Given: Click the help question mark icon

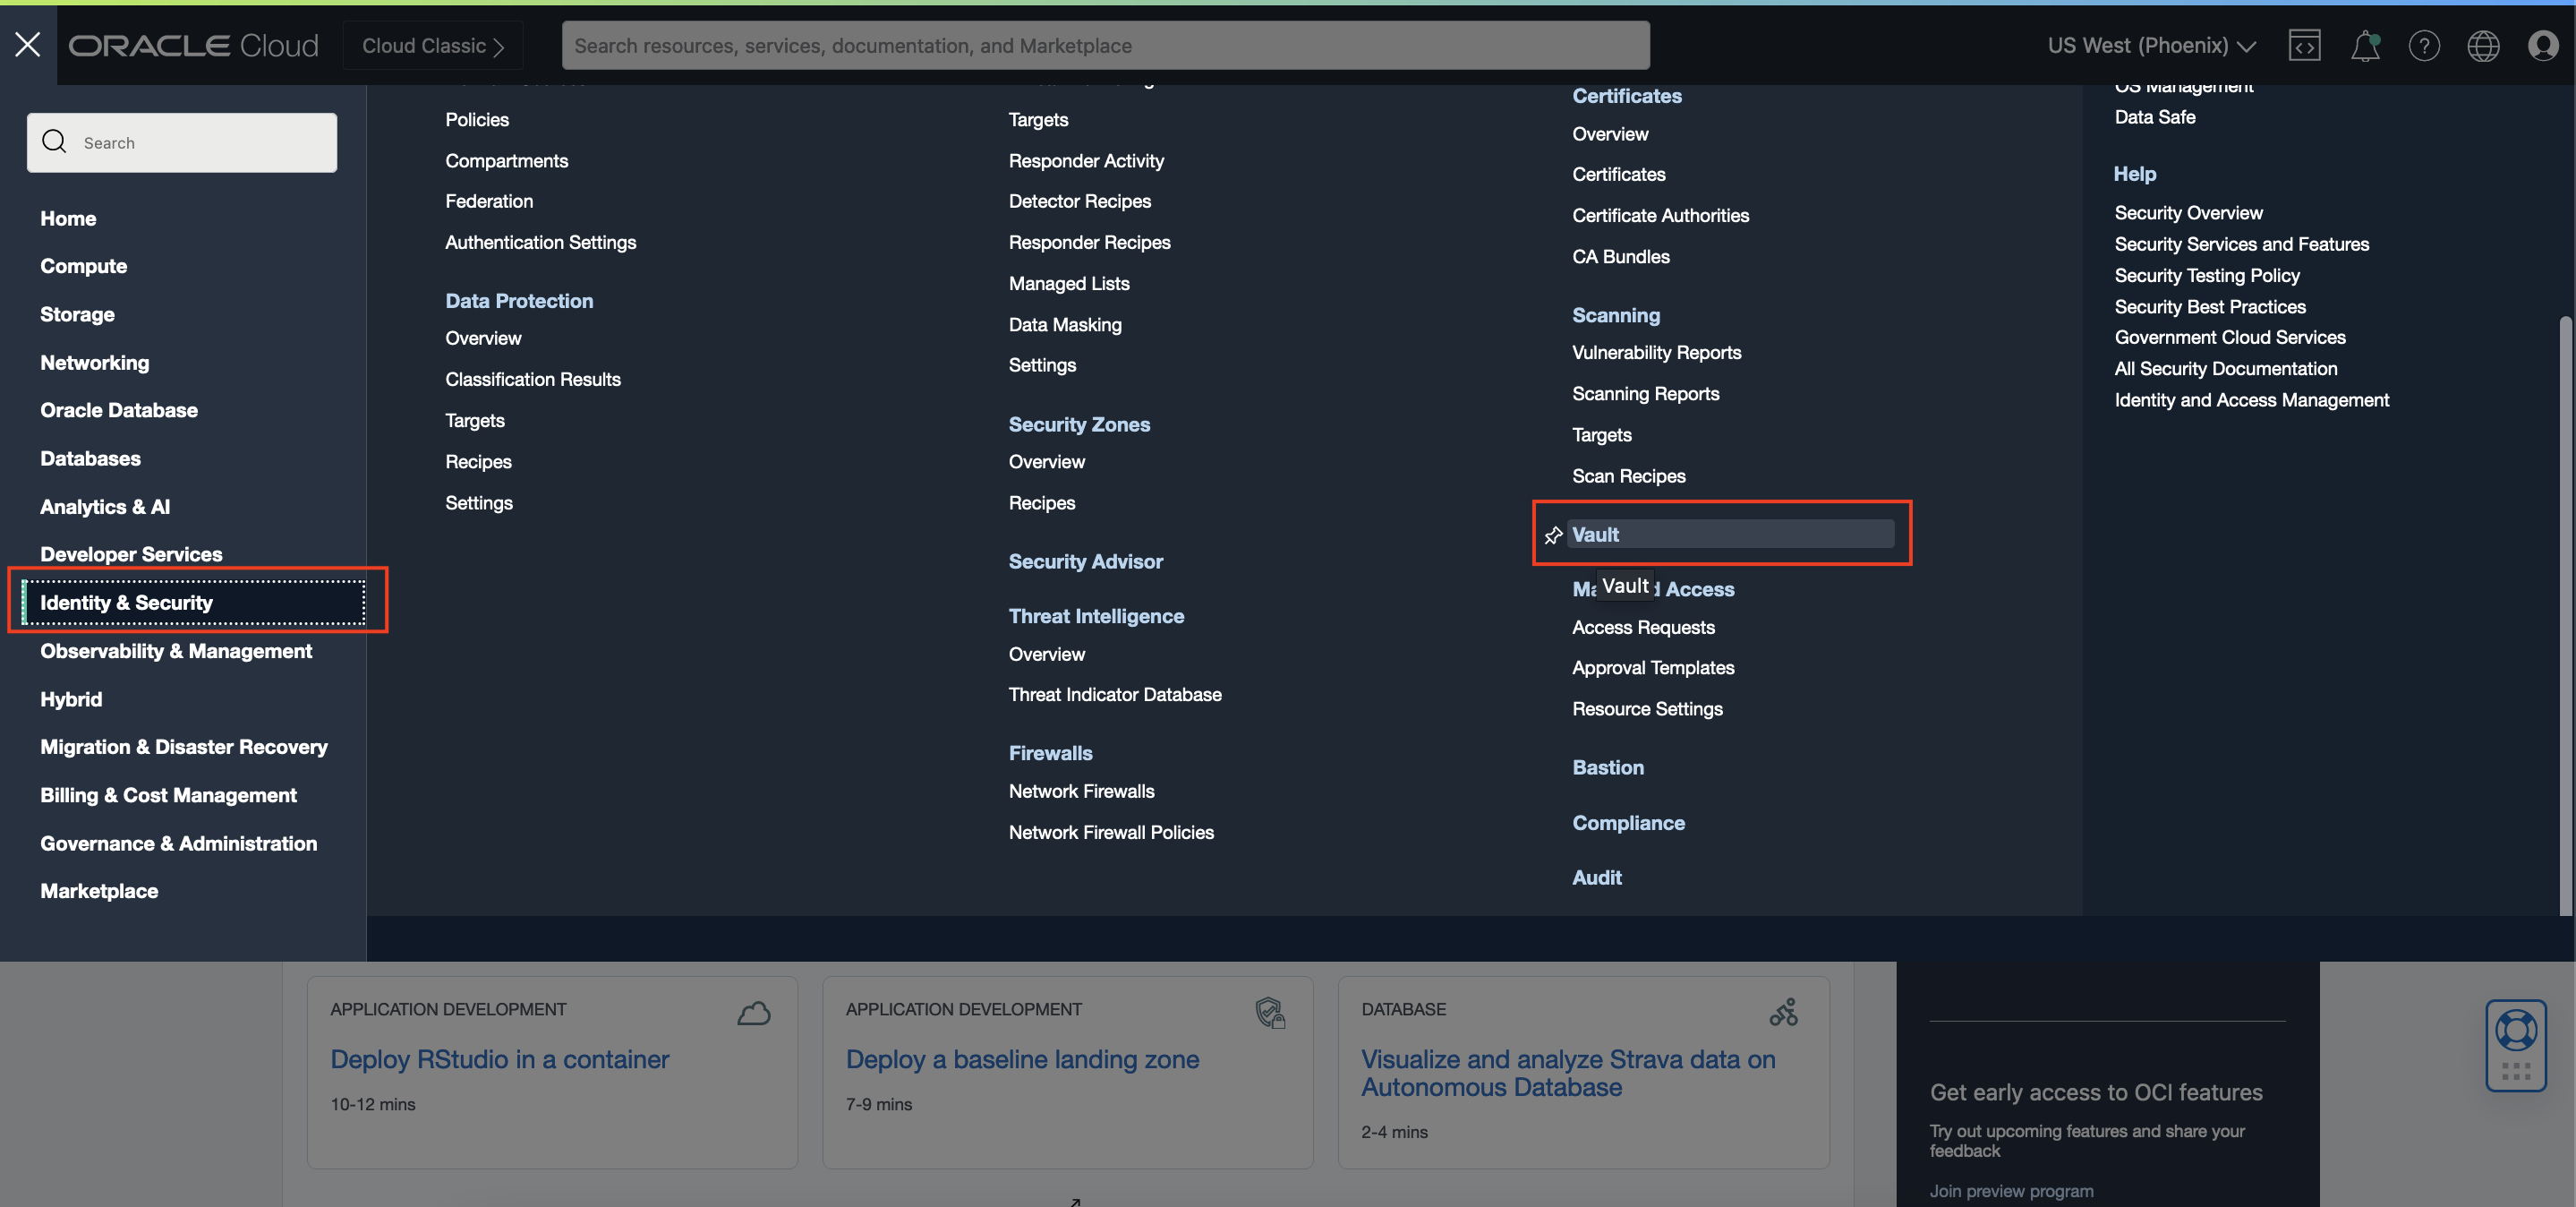Looking at the screenshot, I should pos(2424,45).
